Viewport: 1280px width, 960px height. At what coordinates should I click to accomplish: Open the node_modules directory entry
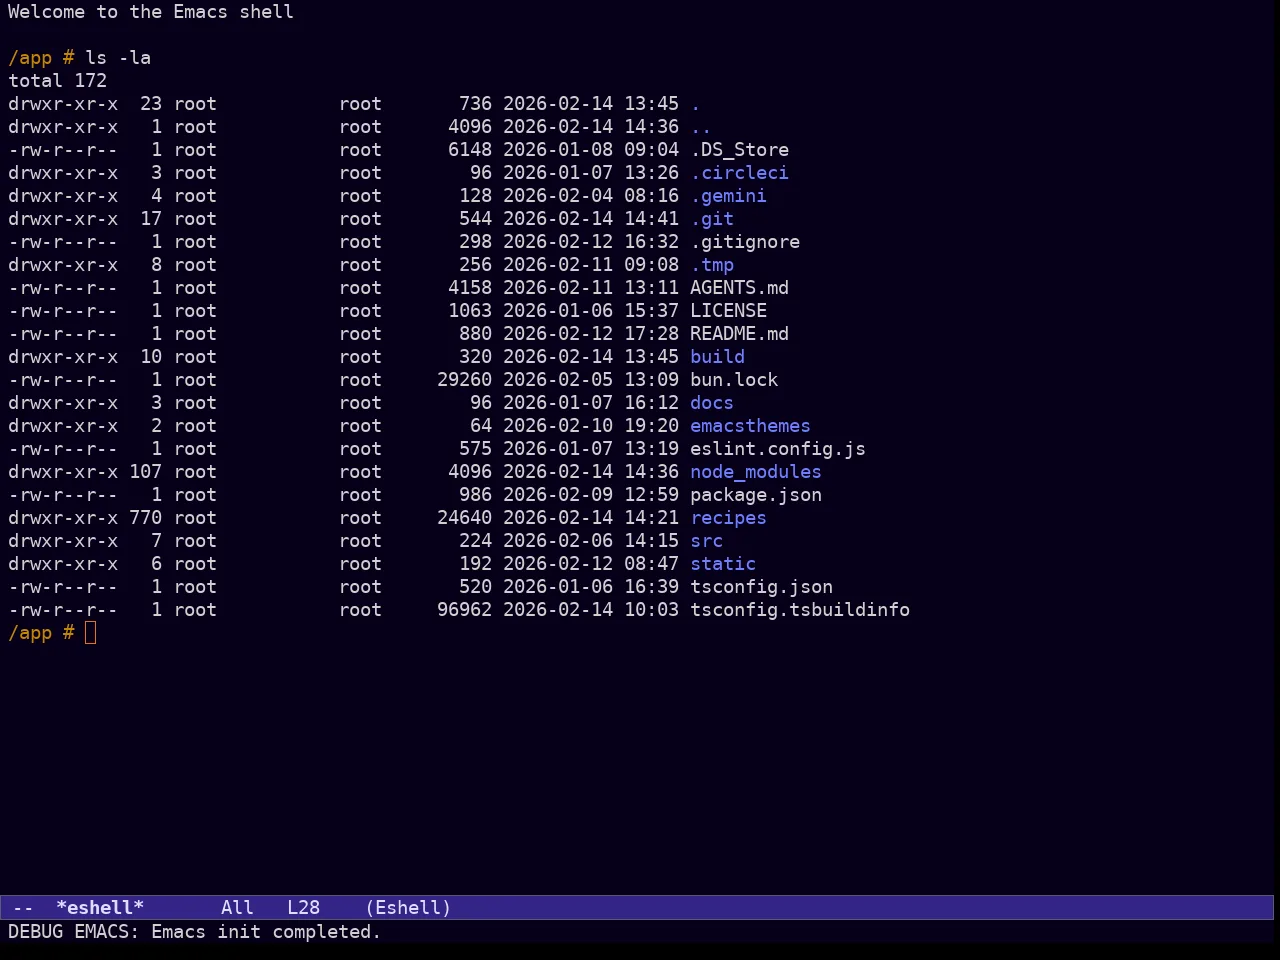coord(756,472)
